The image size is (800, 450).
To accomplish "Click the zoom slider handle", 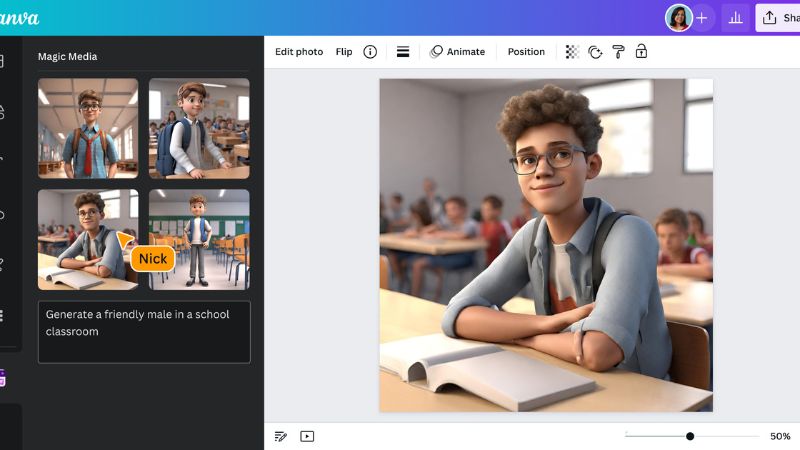I will [x=690, y=436].
